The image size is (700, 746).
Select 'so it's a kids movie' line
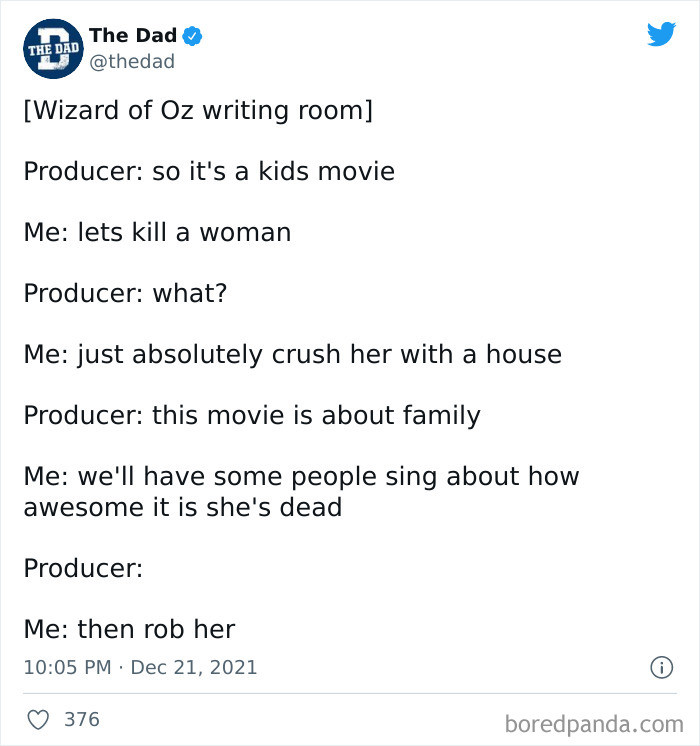[x=209, y=171]
